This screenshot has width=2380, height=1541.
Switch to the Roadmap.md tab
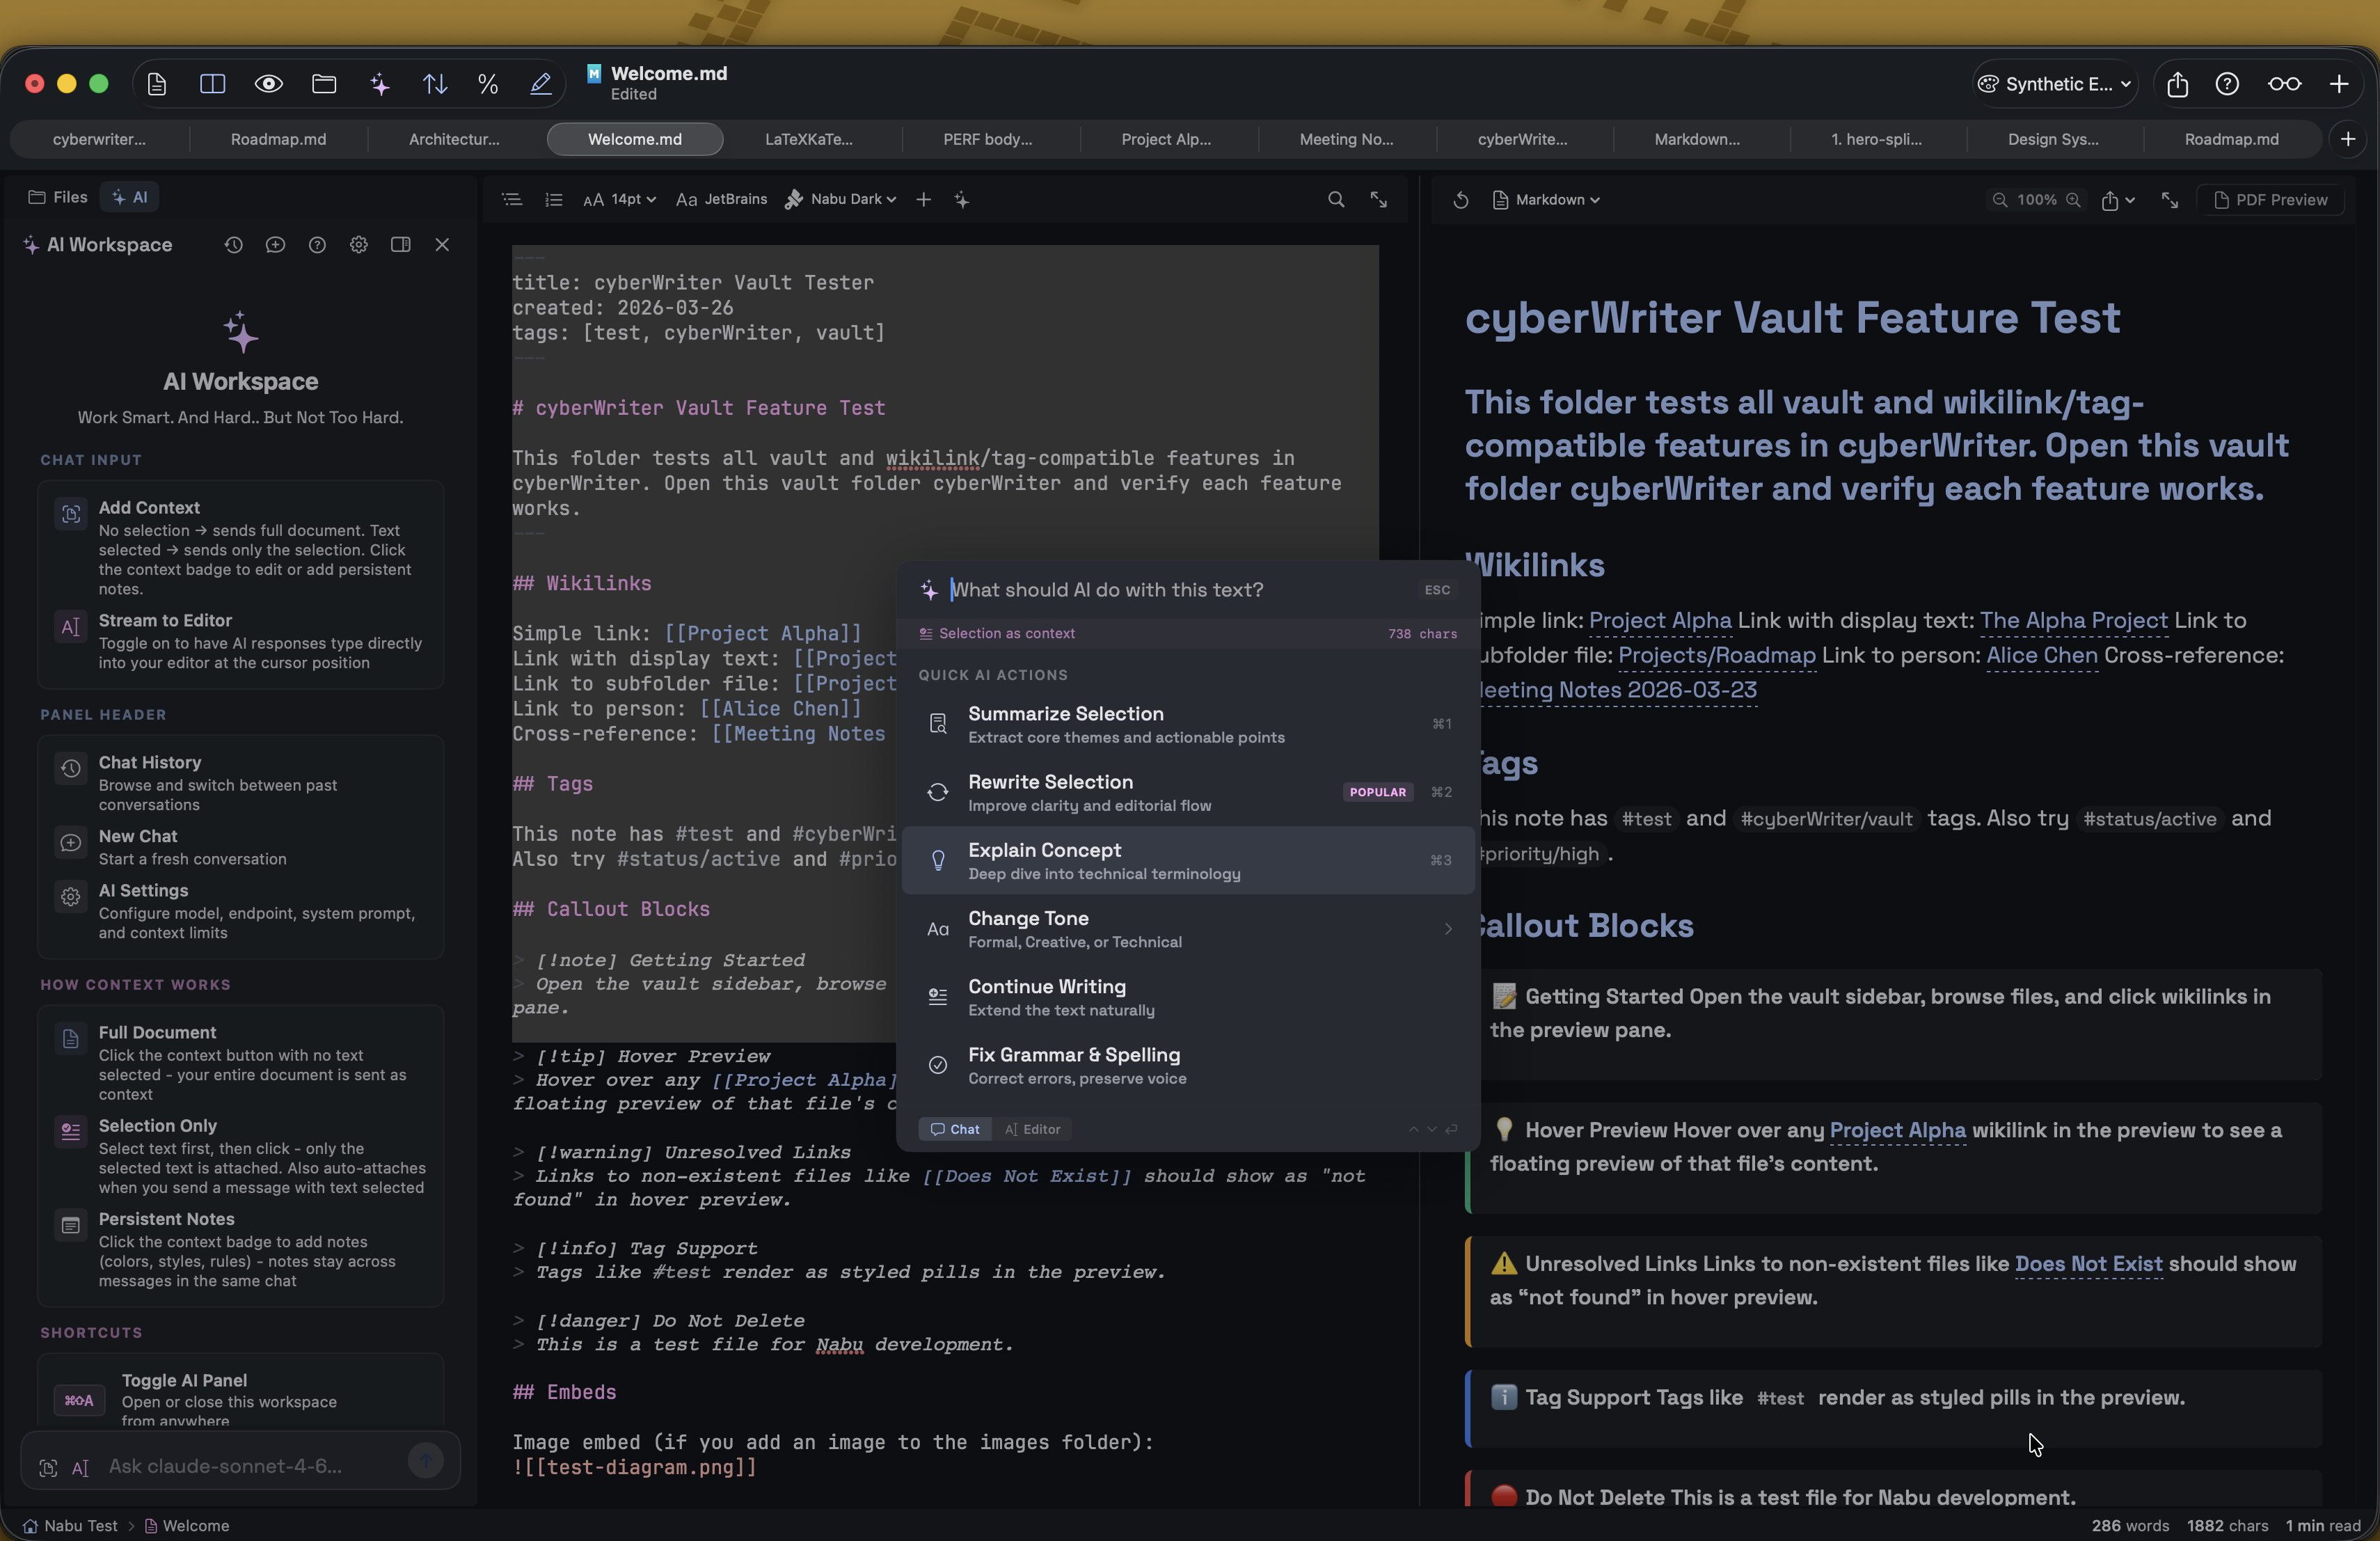point(277,139)
